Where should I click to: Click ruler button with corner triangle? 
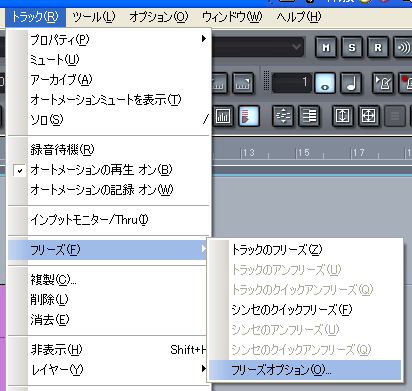point(243,83)
